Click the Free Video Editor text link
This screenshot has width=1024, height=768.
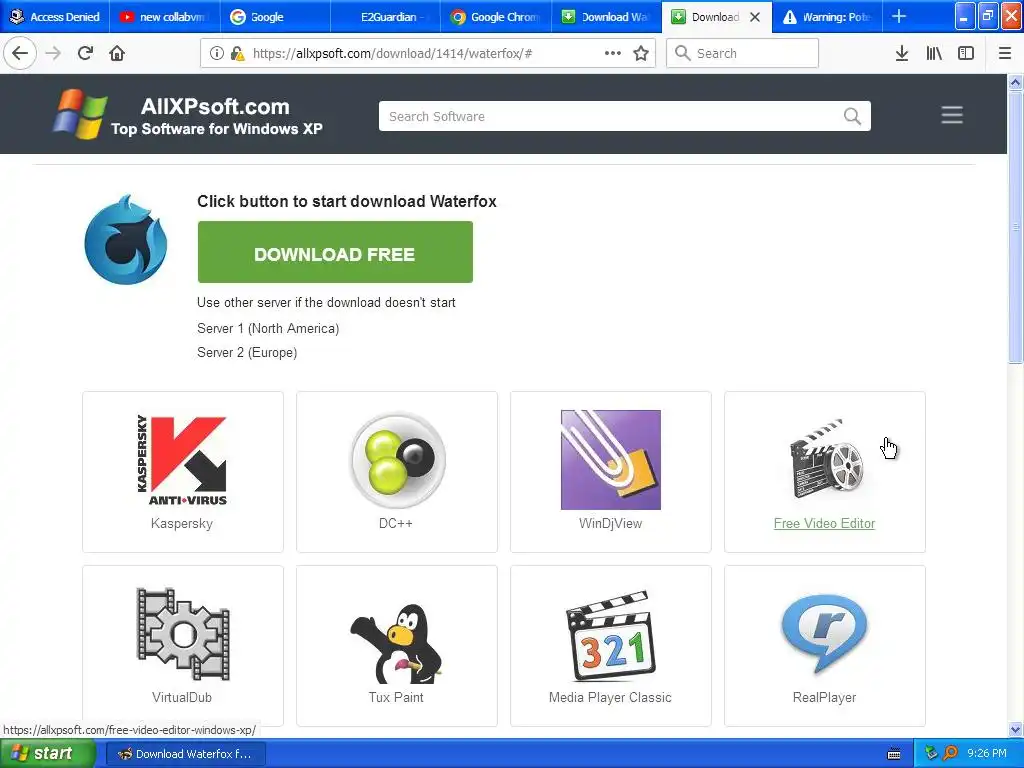pos(824,523)
